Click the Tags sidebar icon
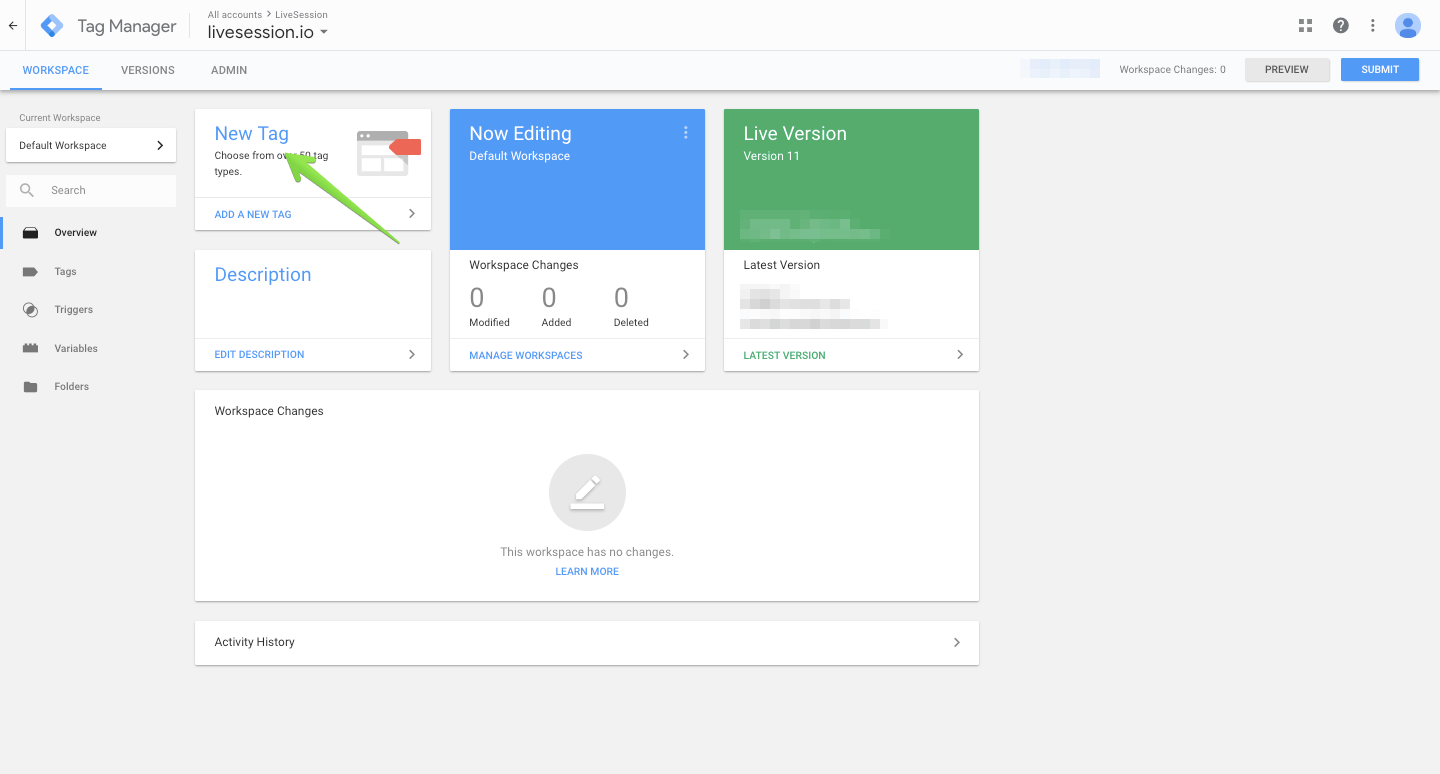Image resolution: width=1440 pixels, height=774 pixels. [31, 272]
